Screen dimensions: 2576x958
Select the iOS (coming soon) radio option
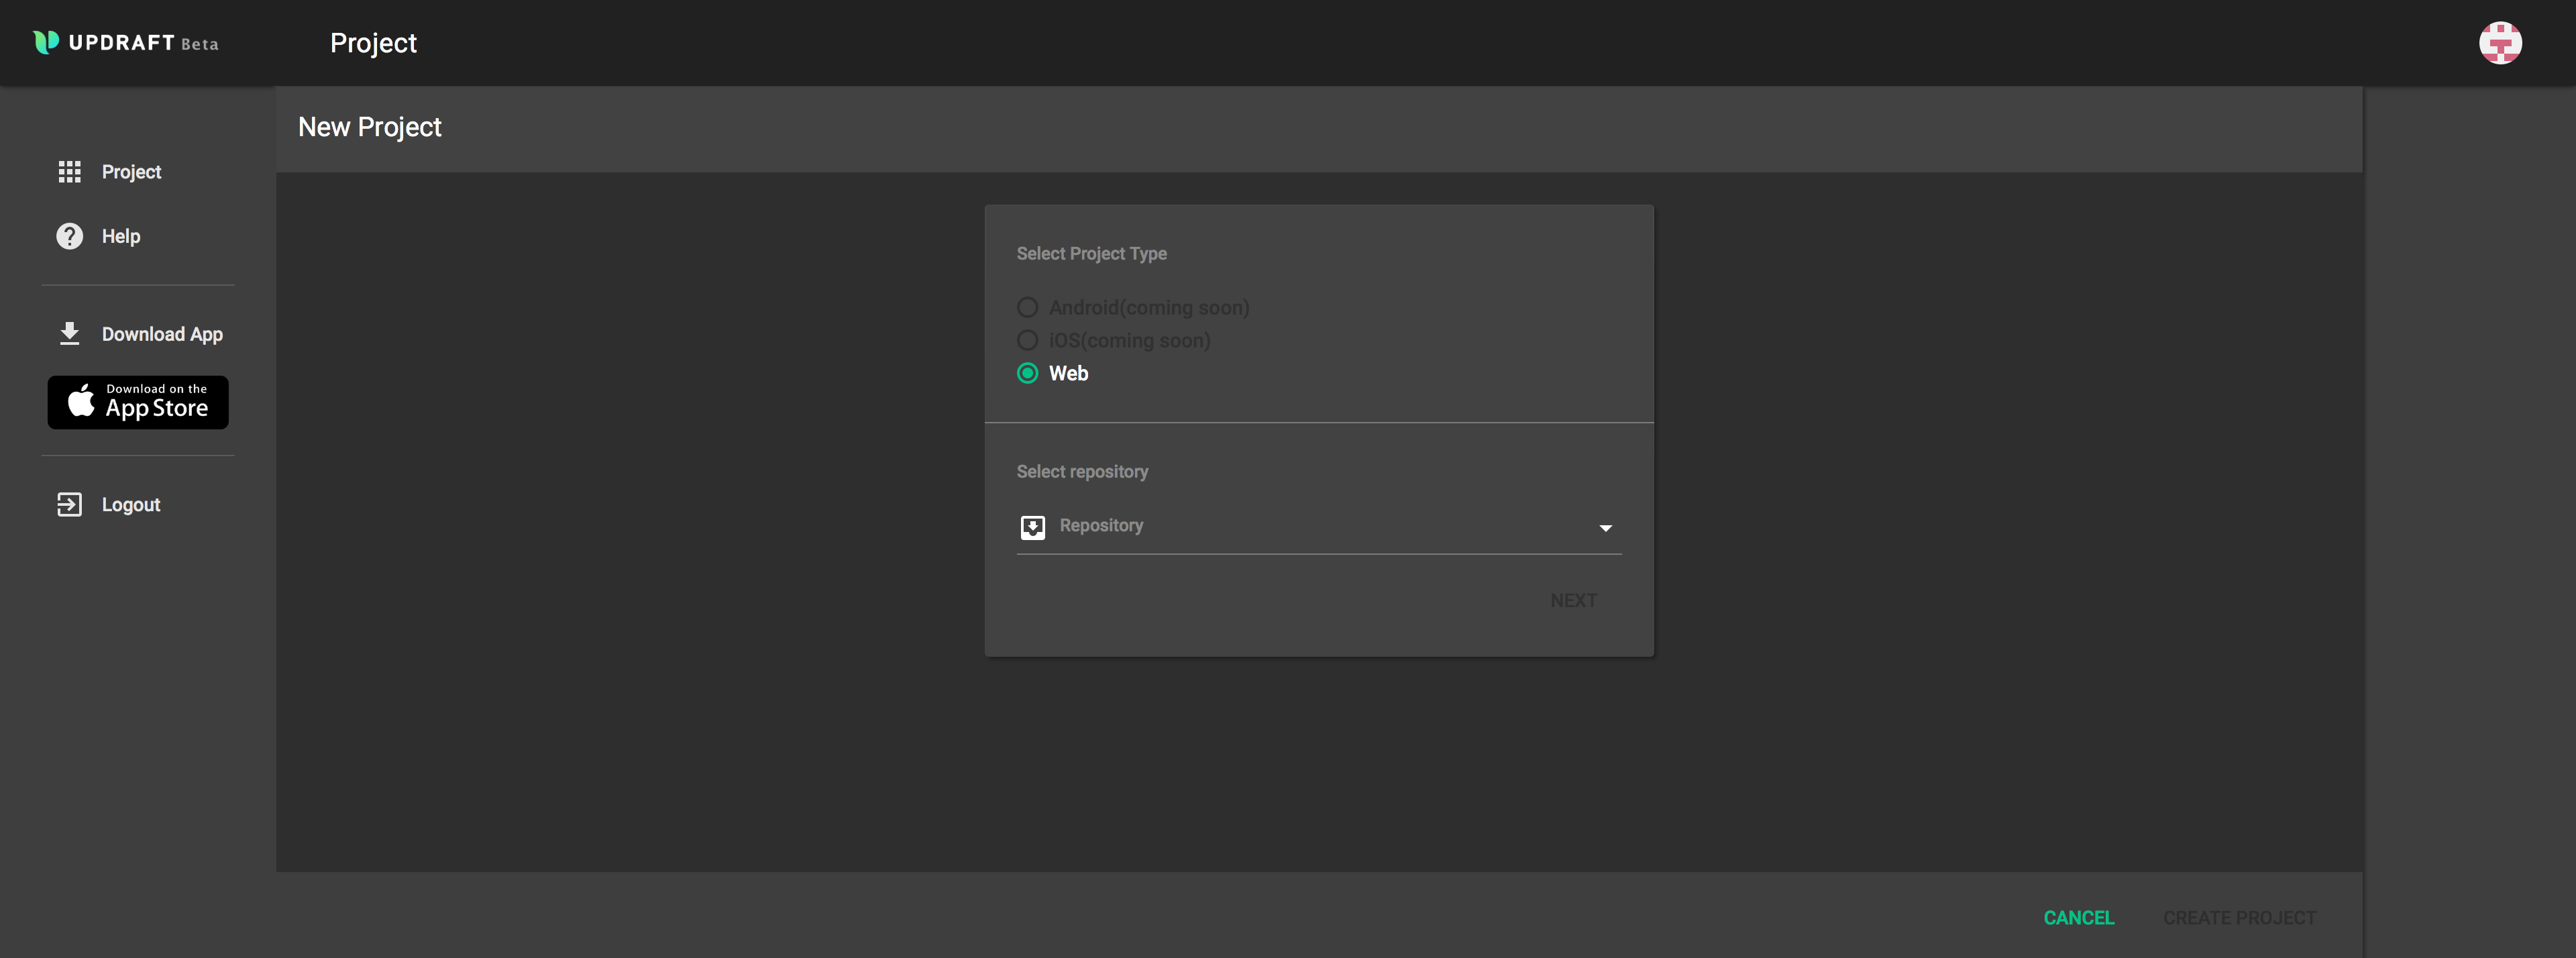click(x=1027, y=340)
